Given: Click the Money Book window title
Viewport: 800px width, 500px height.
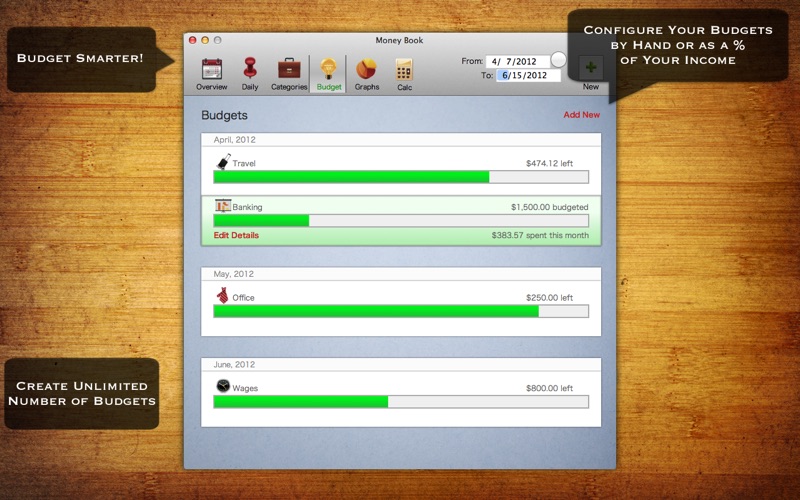Looking at the screenshot, I should click(399, 40).
